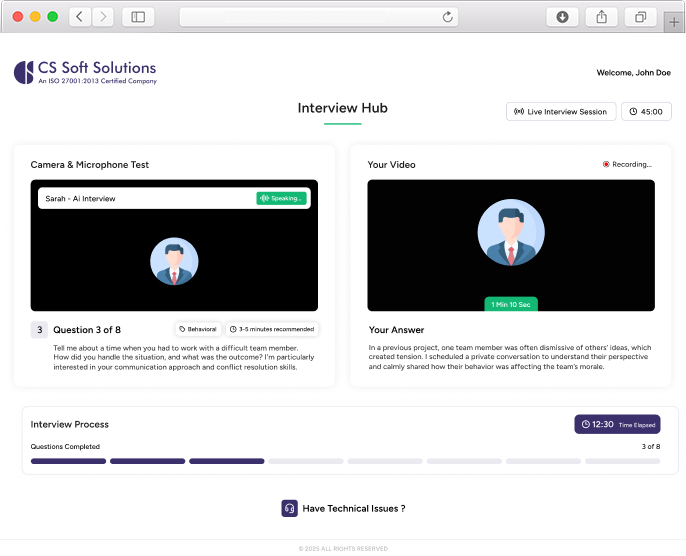Click the Safari downloads icon
686x556 pixels.
click(x=562, y=17)
